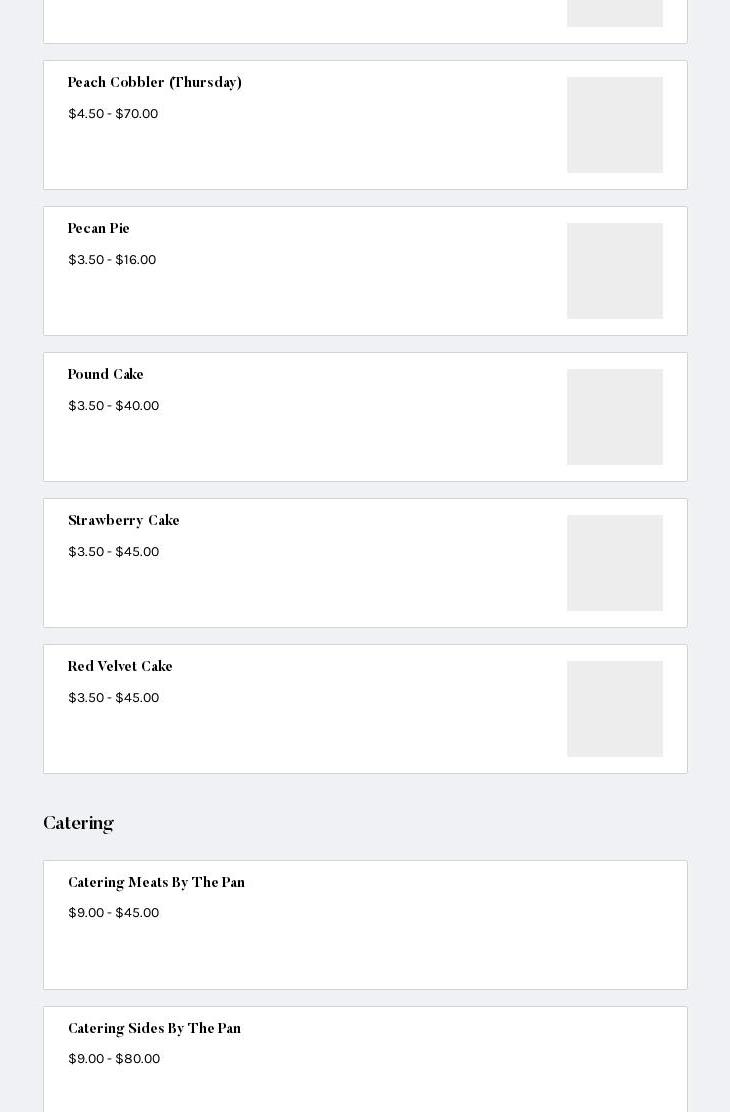
Task: Click the Catering Meats price $9.00 - $45.00
Action: tap(114, 913)
